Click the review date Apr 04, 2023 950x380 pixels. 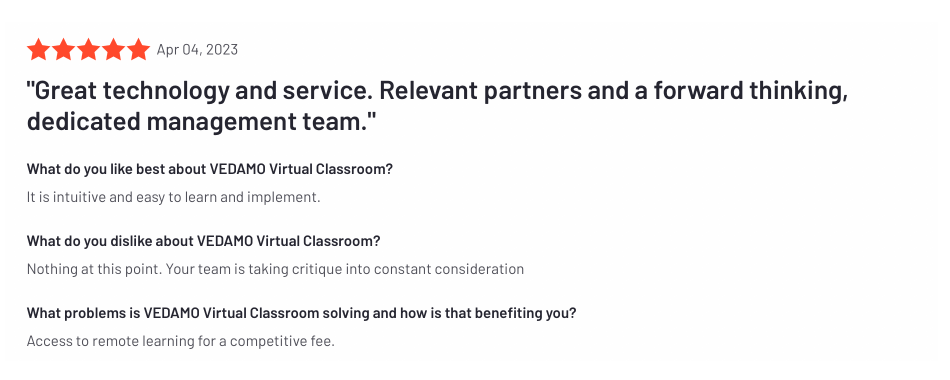click(x=197, y=50)
